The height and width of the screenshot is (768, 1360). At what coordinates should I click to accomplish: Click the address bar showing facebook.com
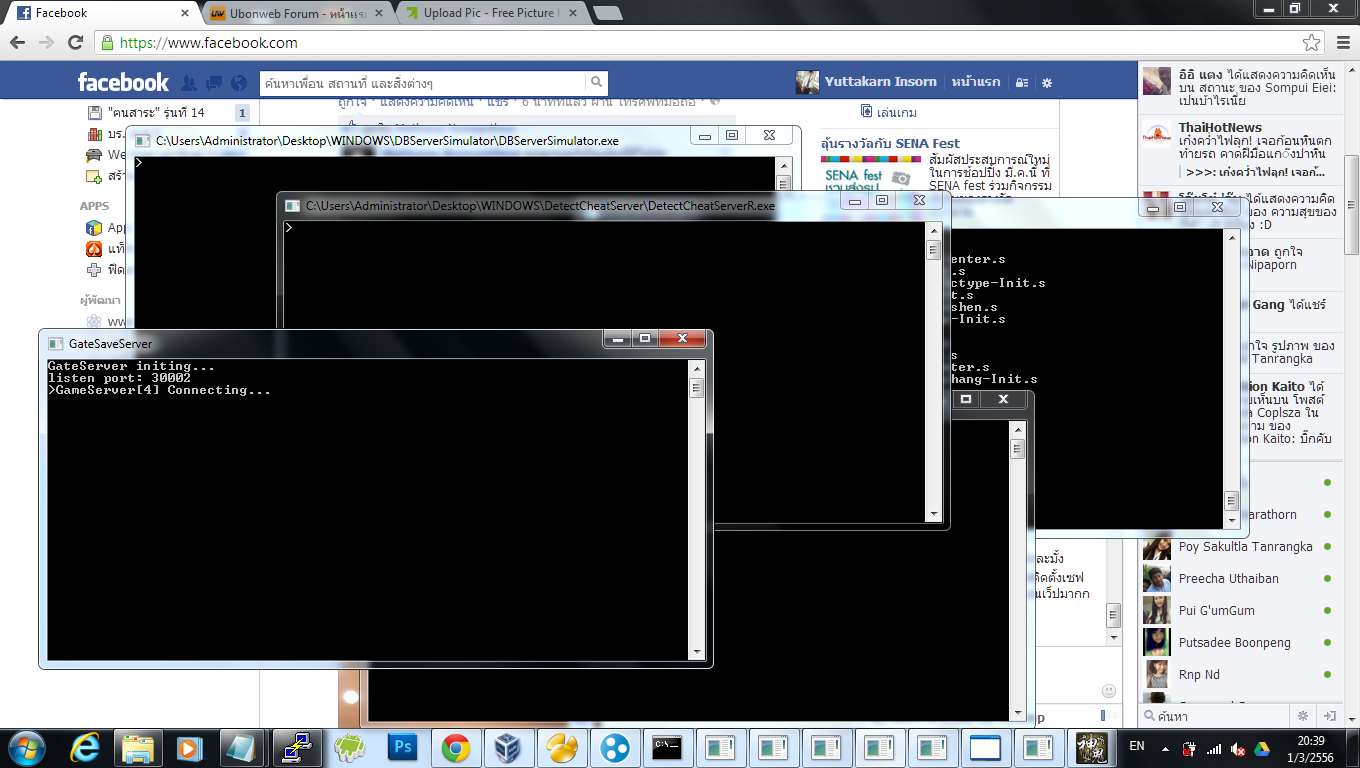tap(700, 43)
